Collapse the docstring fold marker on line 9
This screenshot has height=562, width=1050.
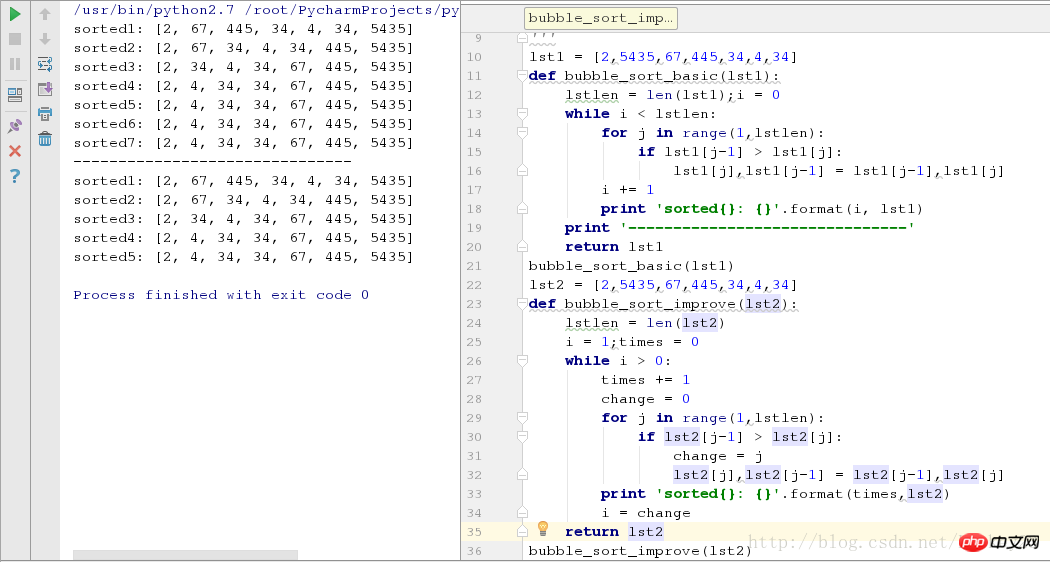(522, 39)
